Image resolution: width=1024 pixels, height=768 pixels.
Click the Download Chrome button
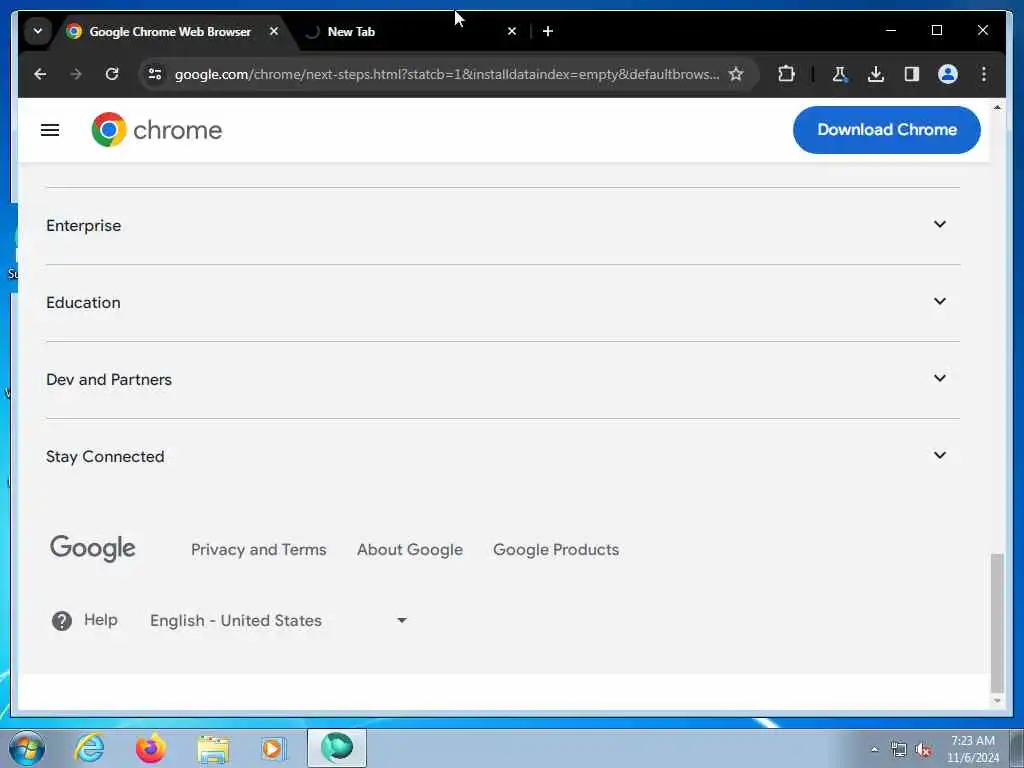click(x=886, y=129)
